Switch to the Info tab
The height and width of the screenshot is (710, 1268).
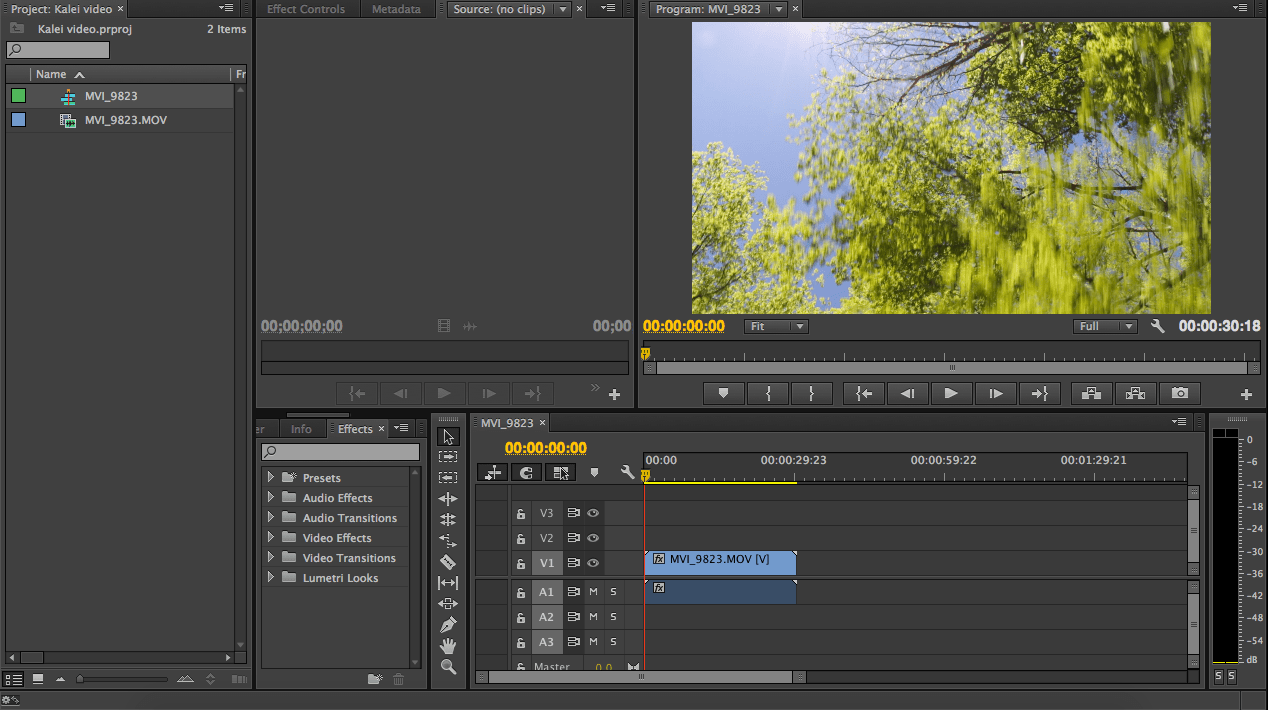[303, 428]
